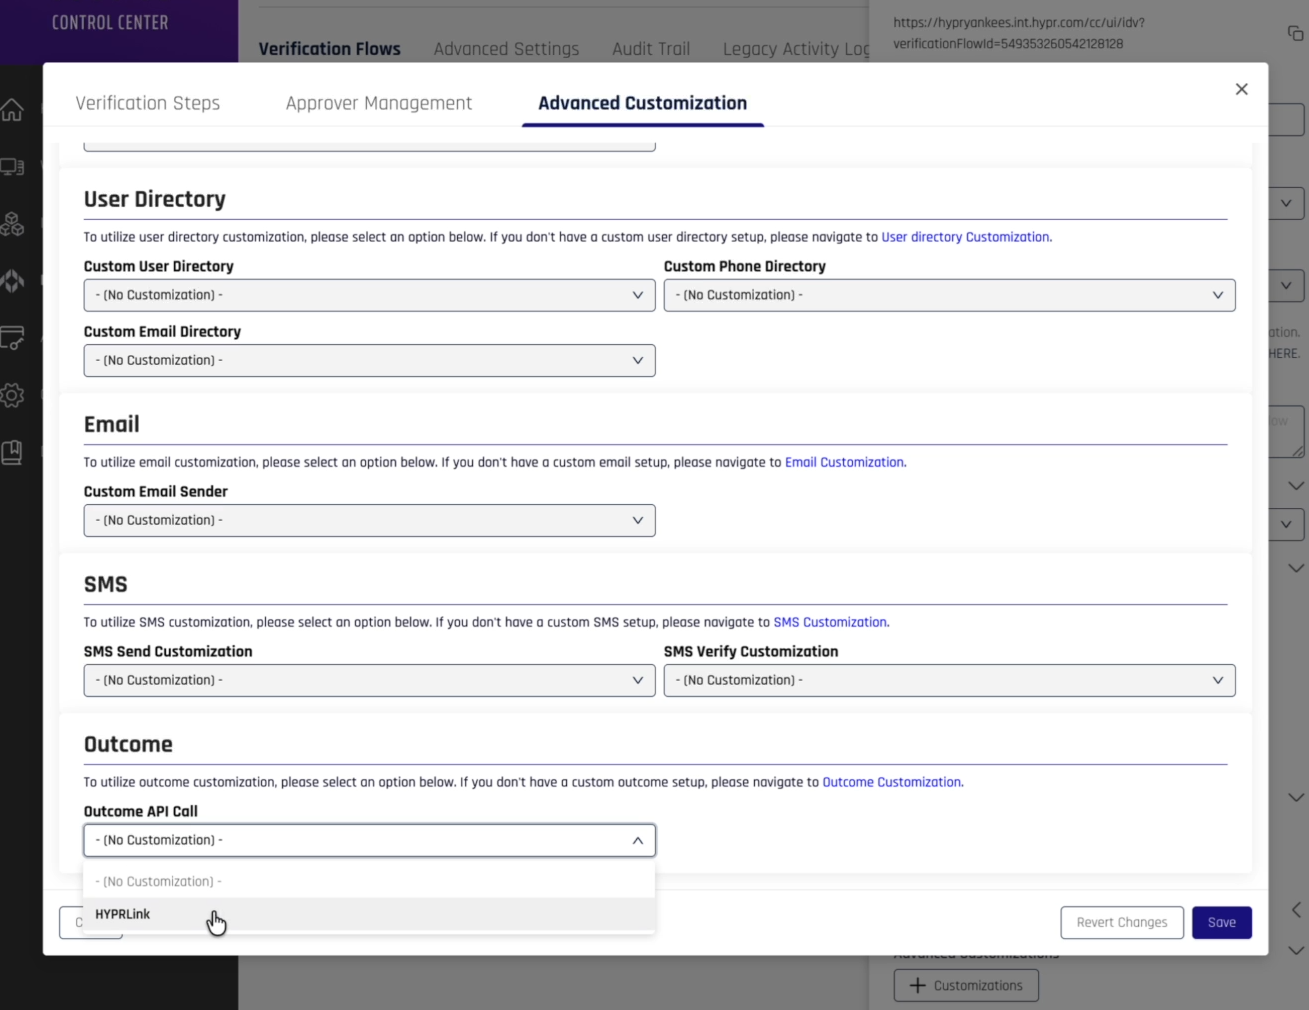Click the copy URL icon
Image resolution: width=1309 pixels, height=1010 pixels.
point(1295,34)
